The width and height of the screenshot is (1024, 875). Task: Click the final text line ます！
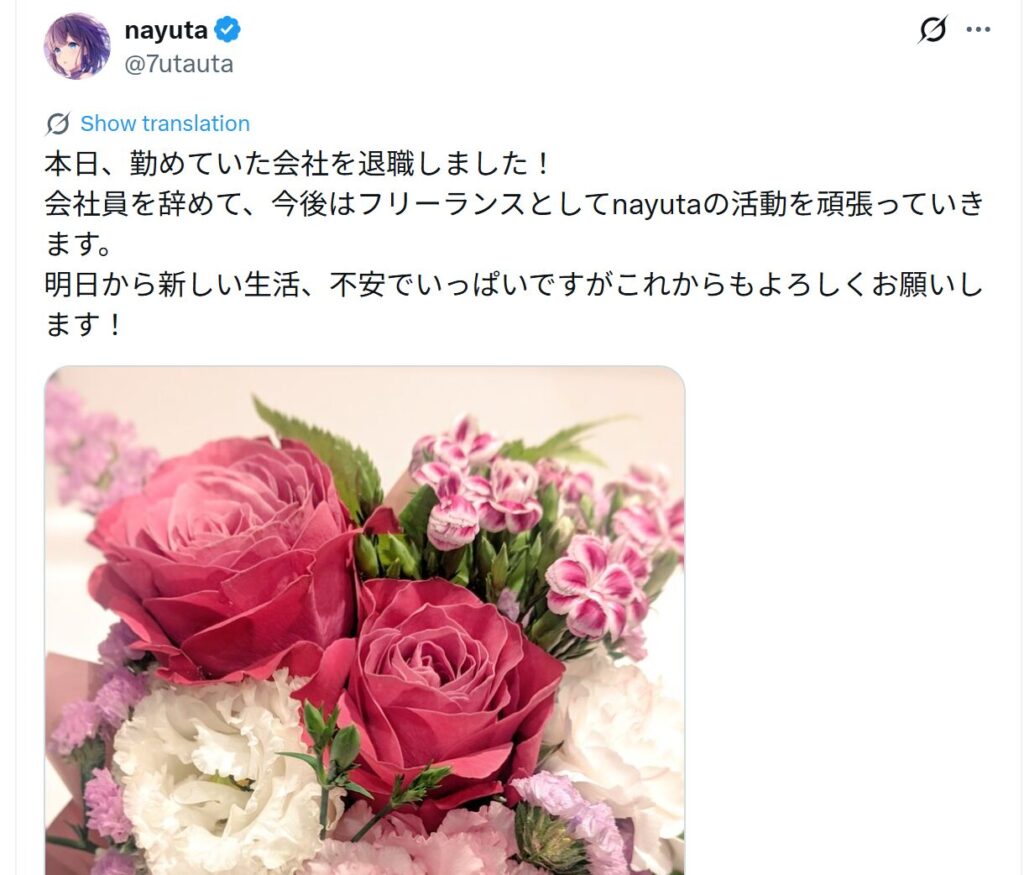tap(83, 325)
